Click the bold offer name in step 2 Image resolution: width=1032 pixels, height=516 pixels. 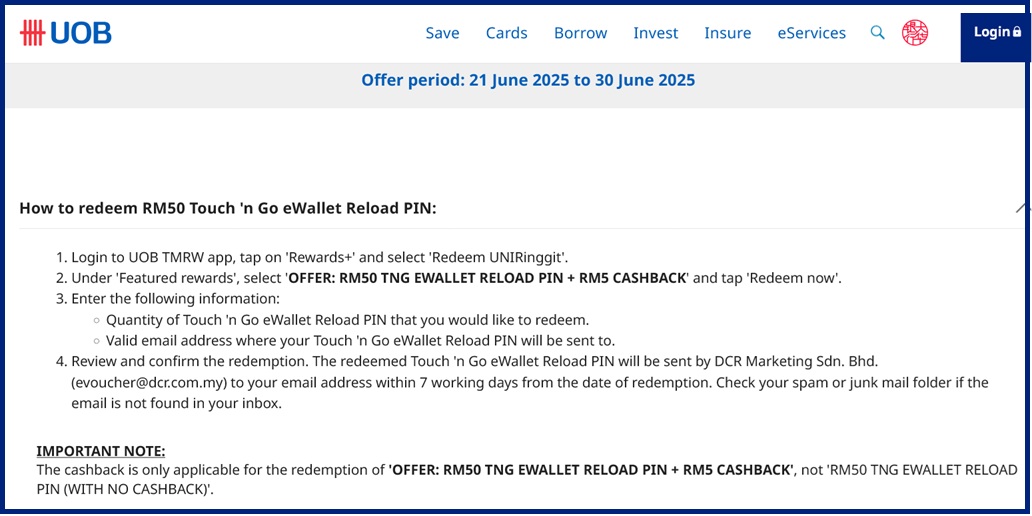point(487,278)
